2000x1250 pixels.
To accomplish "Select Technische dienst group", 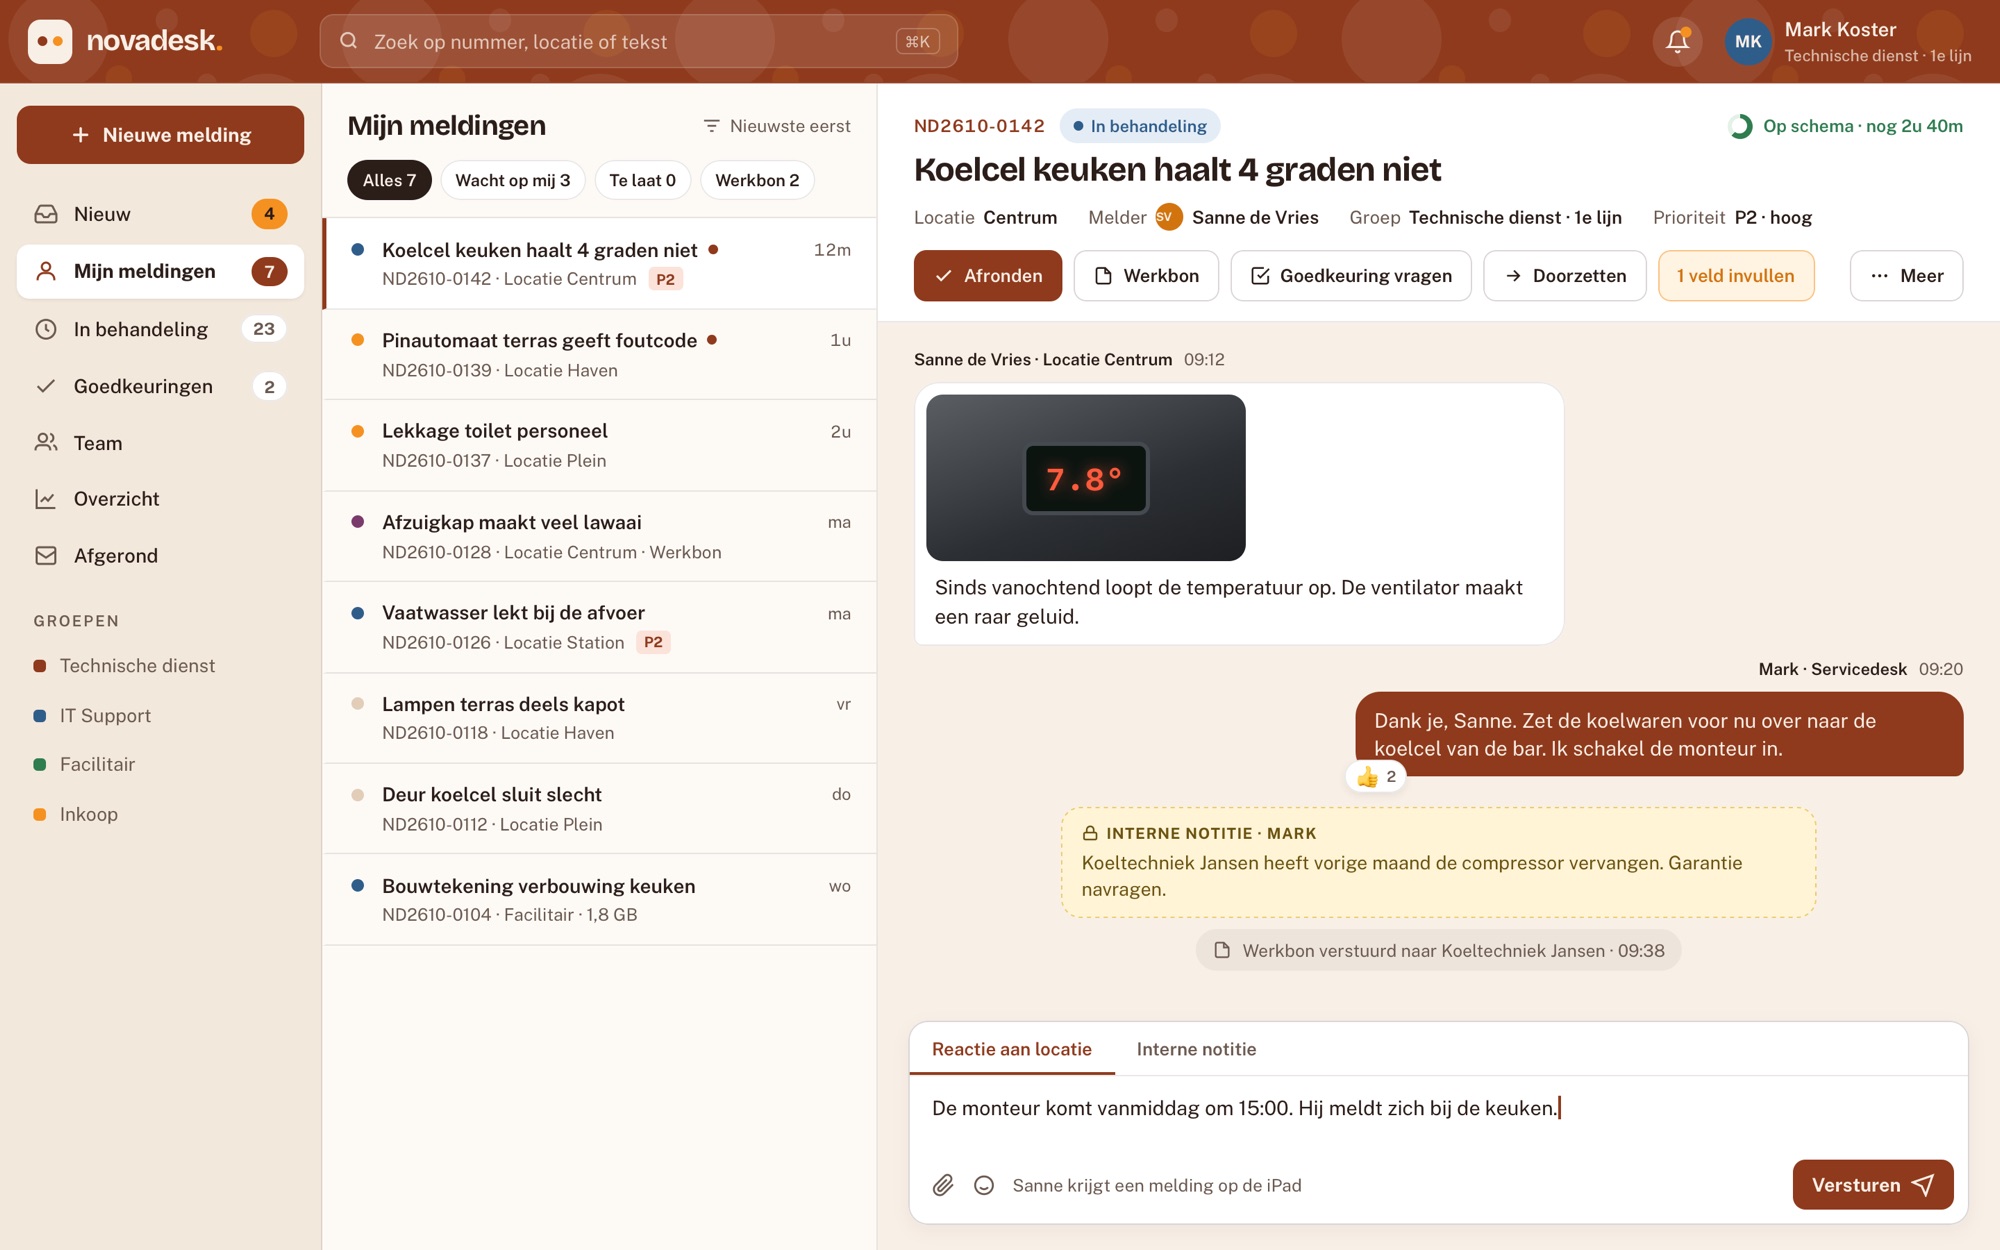I will (124, 666).
